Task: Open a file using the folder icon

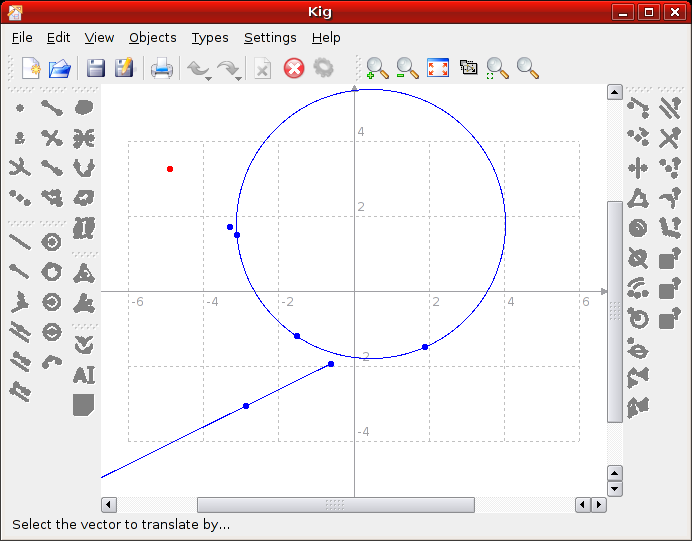Action: [x=60, y=68]
